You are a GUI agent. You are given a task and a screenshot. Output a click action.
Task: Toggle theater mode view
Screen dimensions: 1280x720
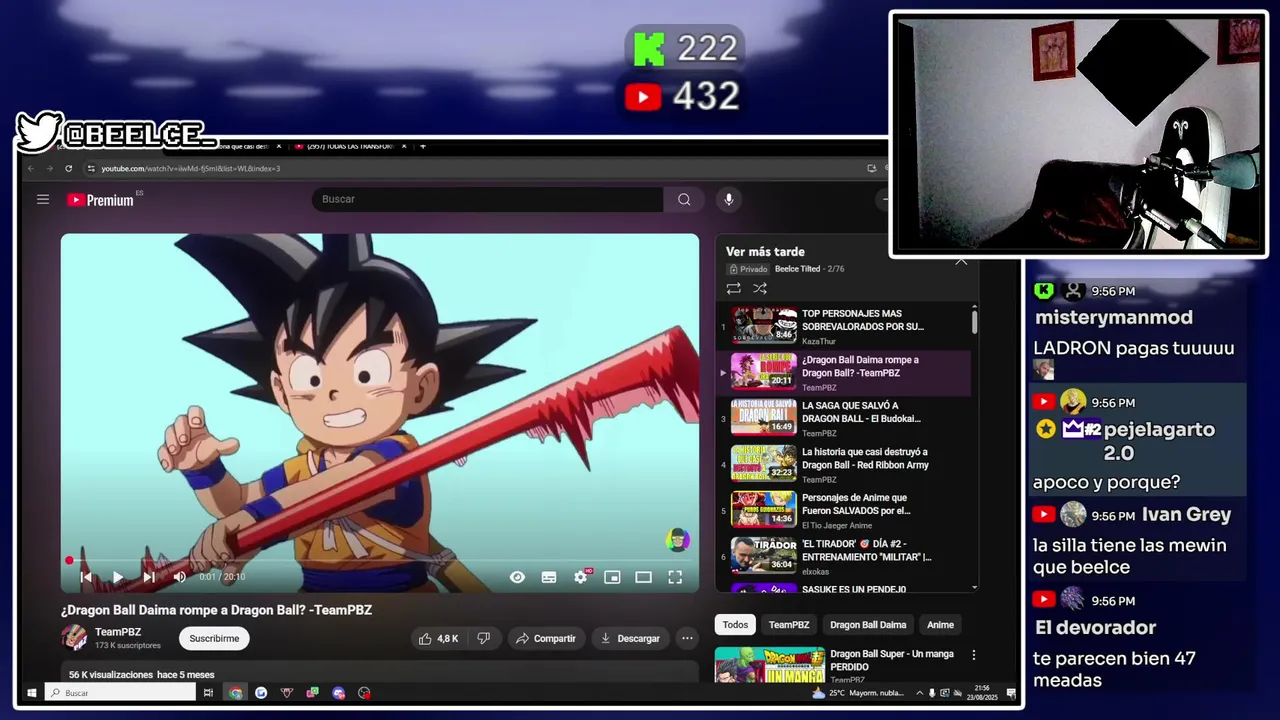point(643,577)
